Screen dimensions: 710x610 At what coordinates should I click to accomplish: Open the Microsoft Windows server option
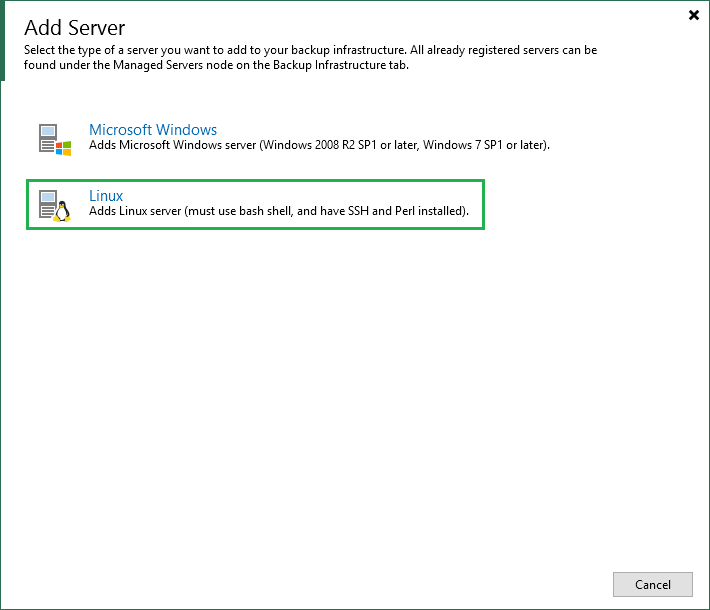(153, 130)
